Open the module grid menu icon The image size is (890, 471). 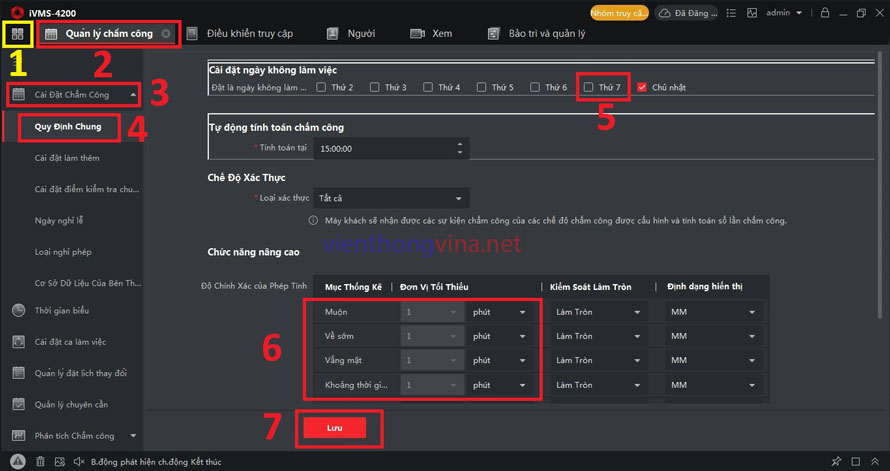pos(17,34)
